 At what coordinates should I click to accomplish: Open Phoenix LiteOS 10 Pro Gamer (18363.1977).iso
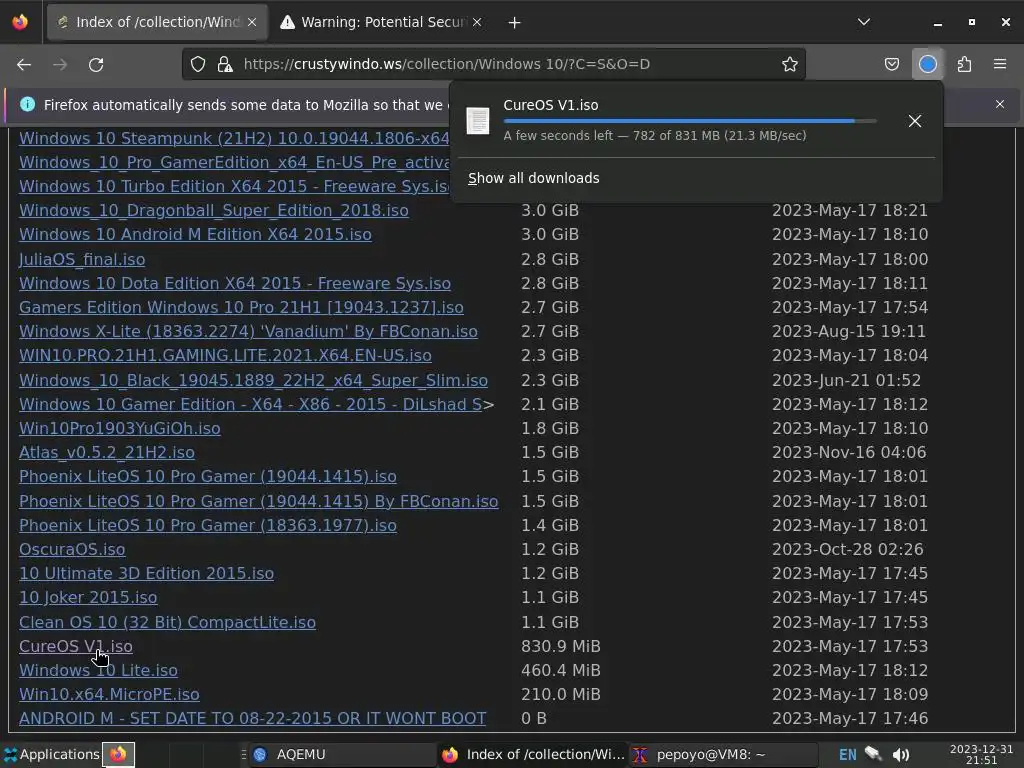click(208, 526)
